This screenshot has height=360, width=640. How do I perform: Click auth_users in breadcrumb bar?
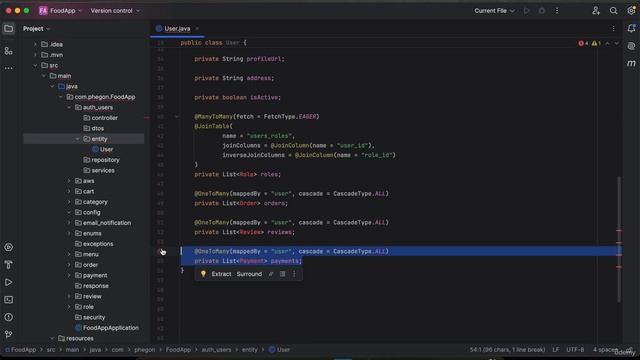(x=216, y=350)
